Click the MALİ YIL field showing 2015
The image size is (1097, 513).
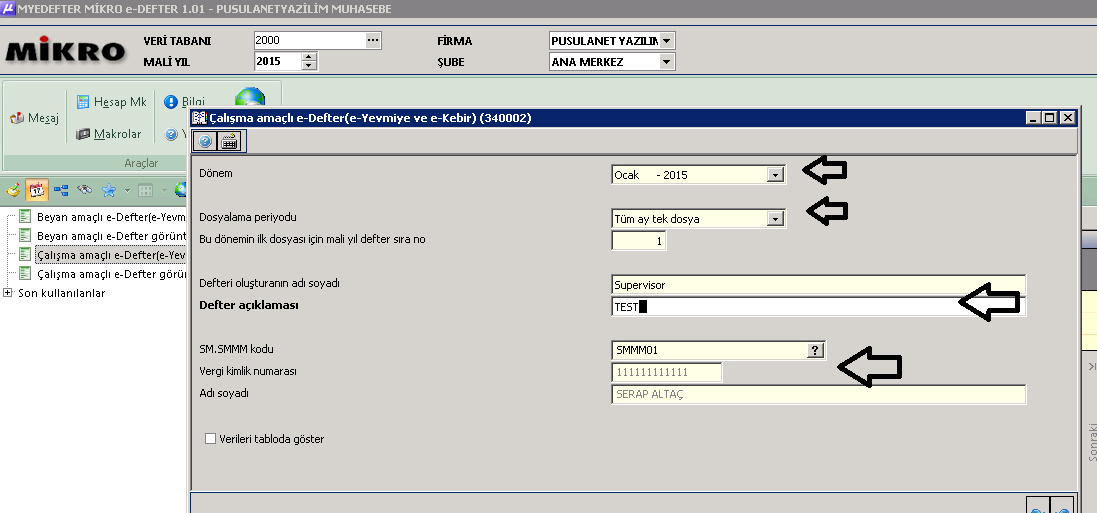click(278, 62)
